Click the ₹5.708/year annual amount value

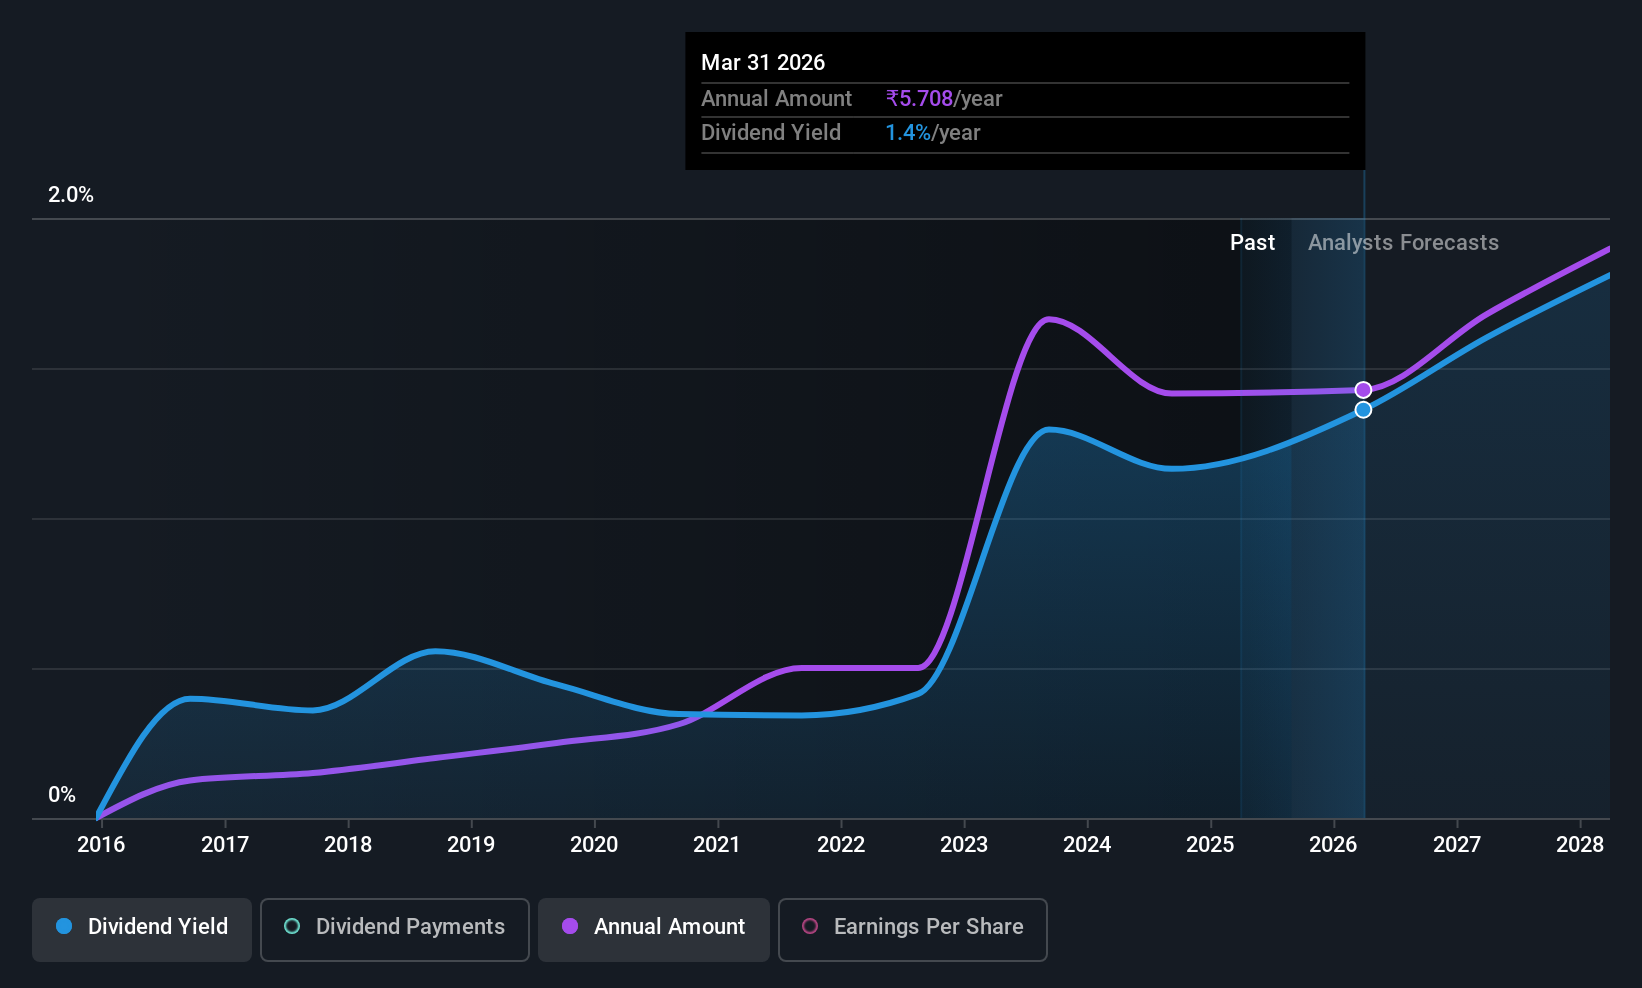pos(944,99)
